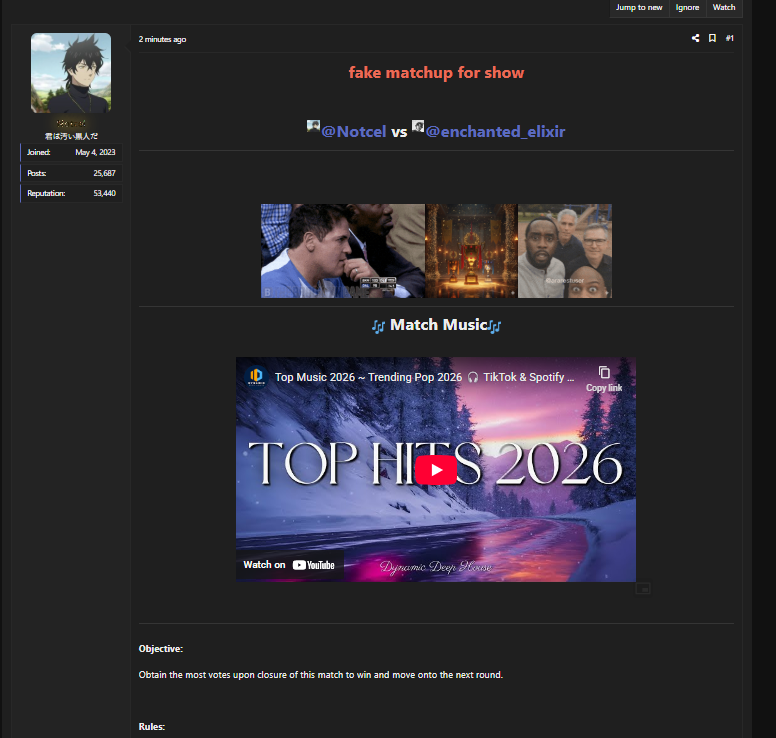Click the small avatar beside @Notcel

313,127
